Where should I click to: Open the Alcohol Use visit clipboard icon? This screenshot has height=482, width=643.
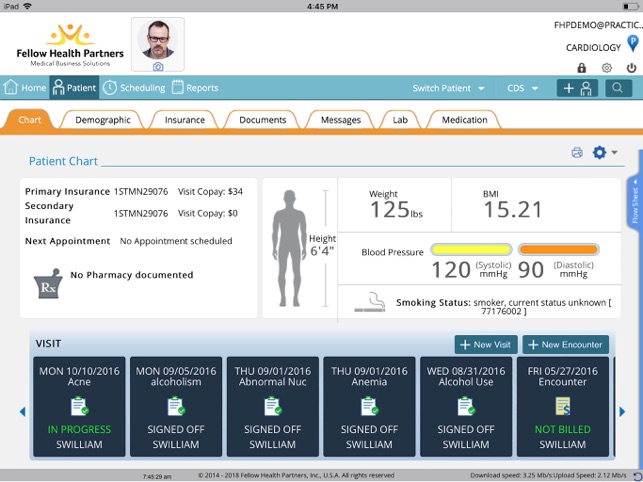pyautogui.click(x=466, y=406)
